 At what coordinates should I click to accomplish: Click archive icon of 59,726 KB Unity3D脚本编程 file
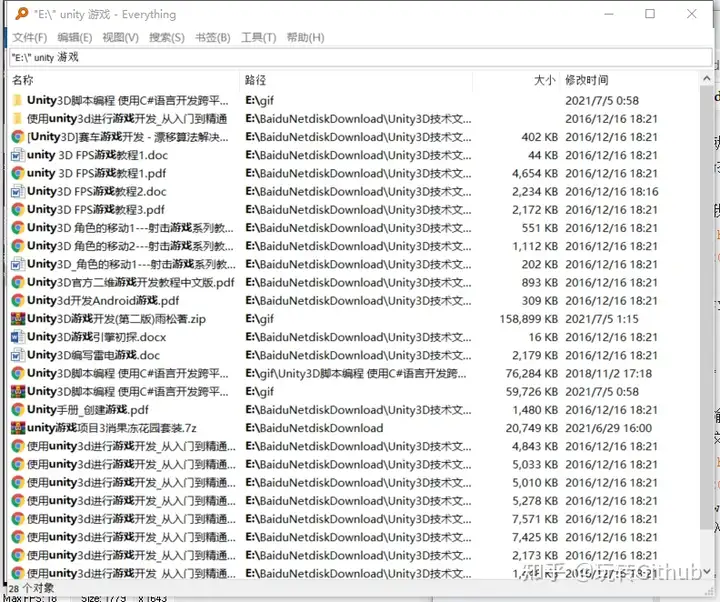[x=17, y=392]
